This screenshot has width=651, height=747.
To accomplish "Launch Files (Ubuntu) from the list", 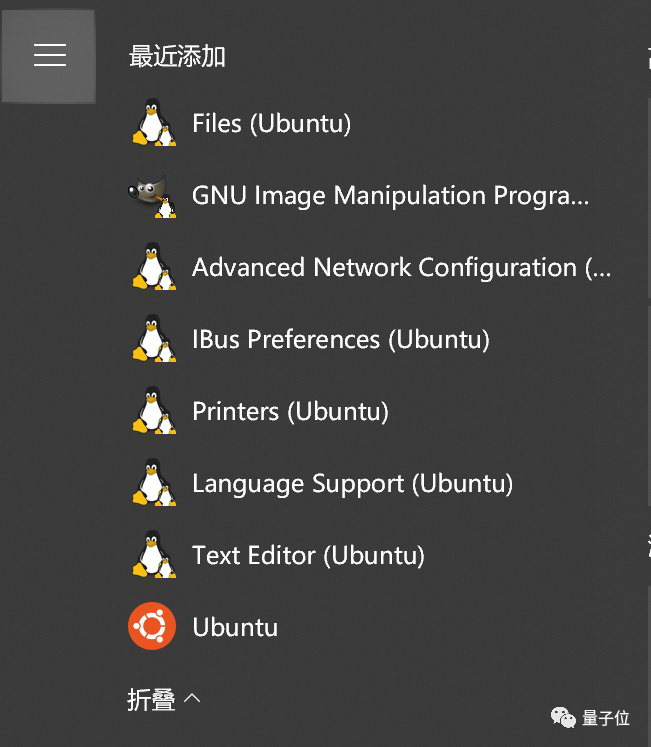I will tap(271, 124).
